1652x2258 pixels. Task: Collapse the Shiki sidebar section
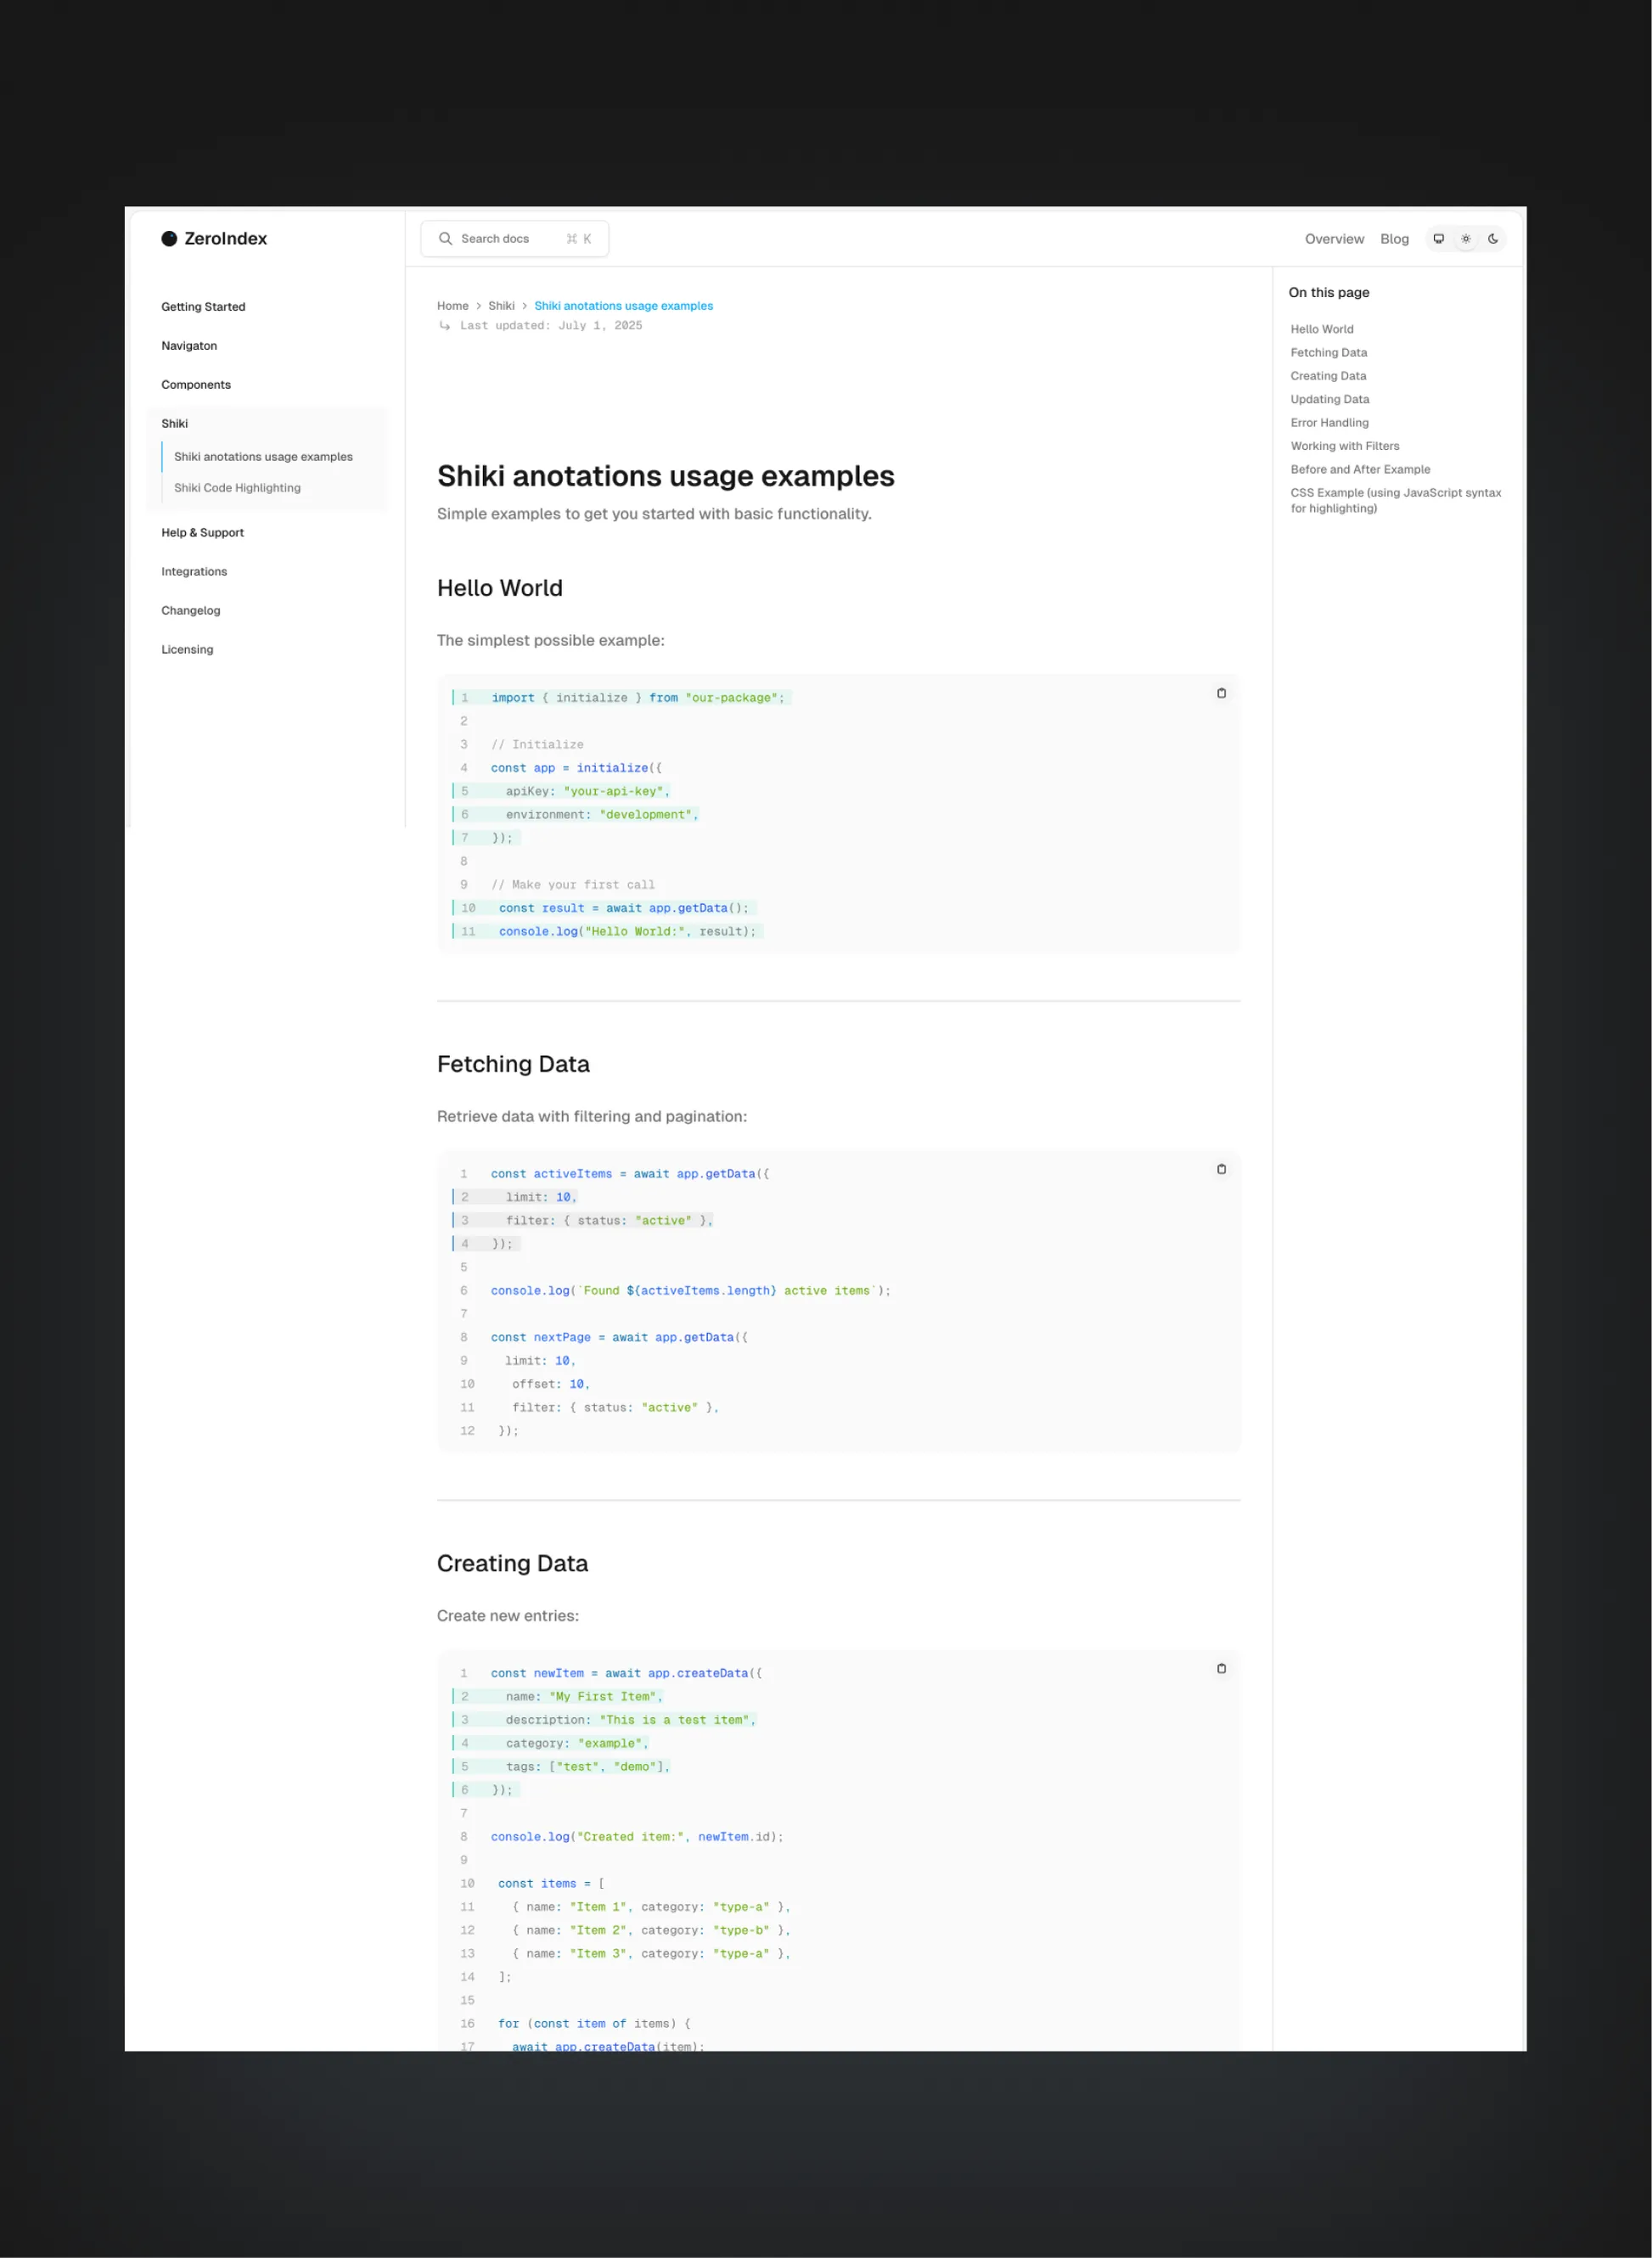(174, 423)
